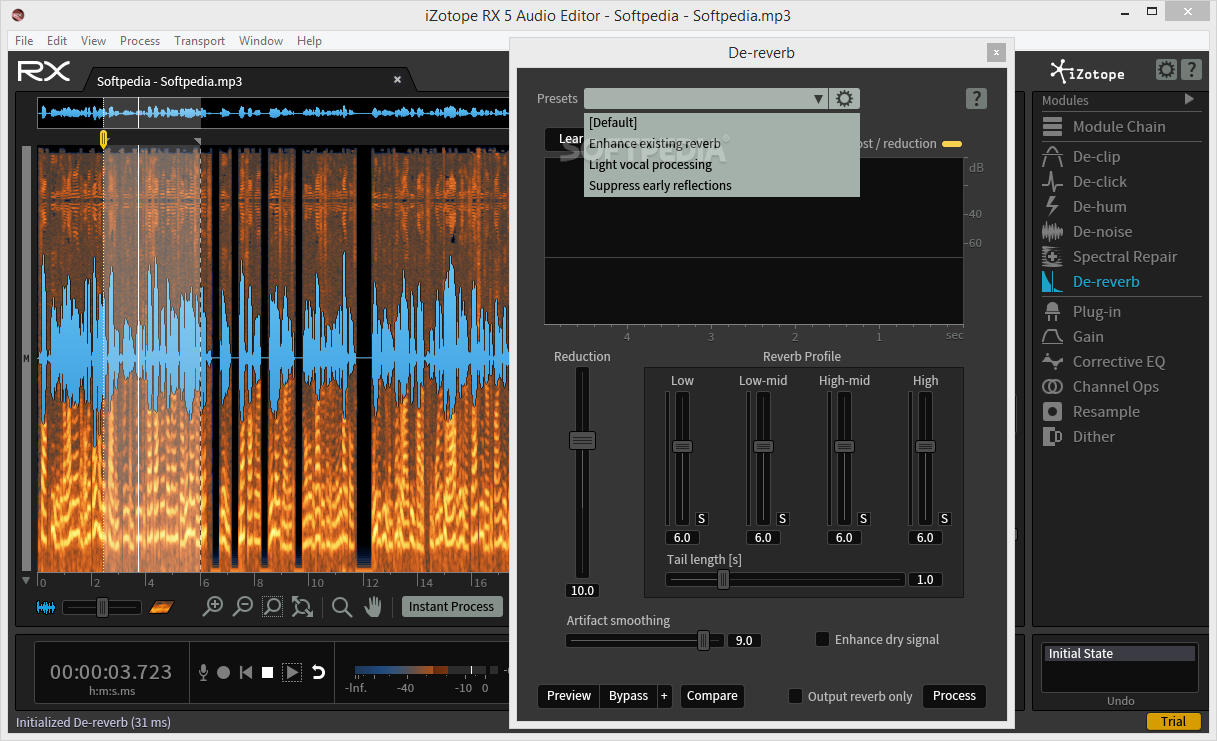Select the De-reverb module

(x=1091, y=282)
